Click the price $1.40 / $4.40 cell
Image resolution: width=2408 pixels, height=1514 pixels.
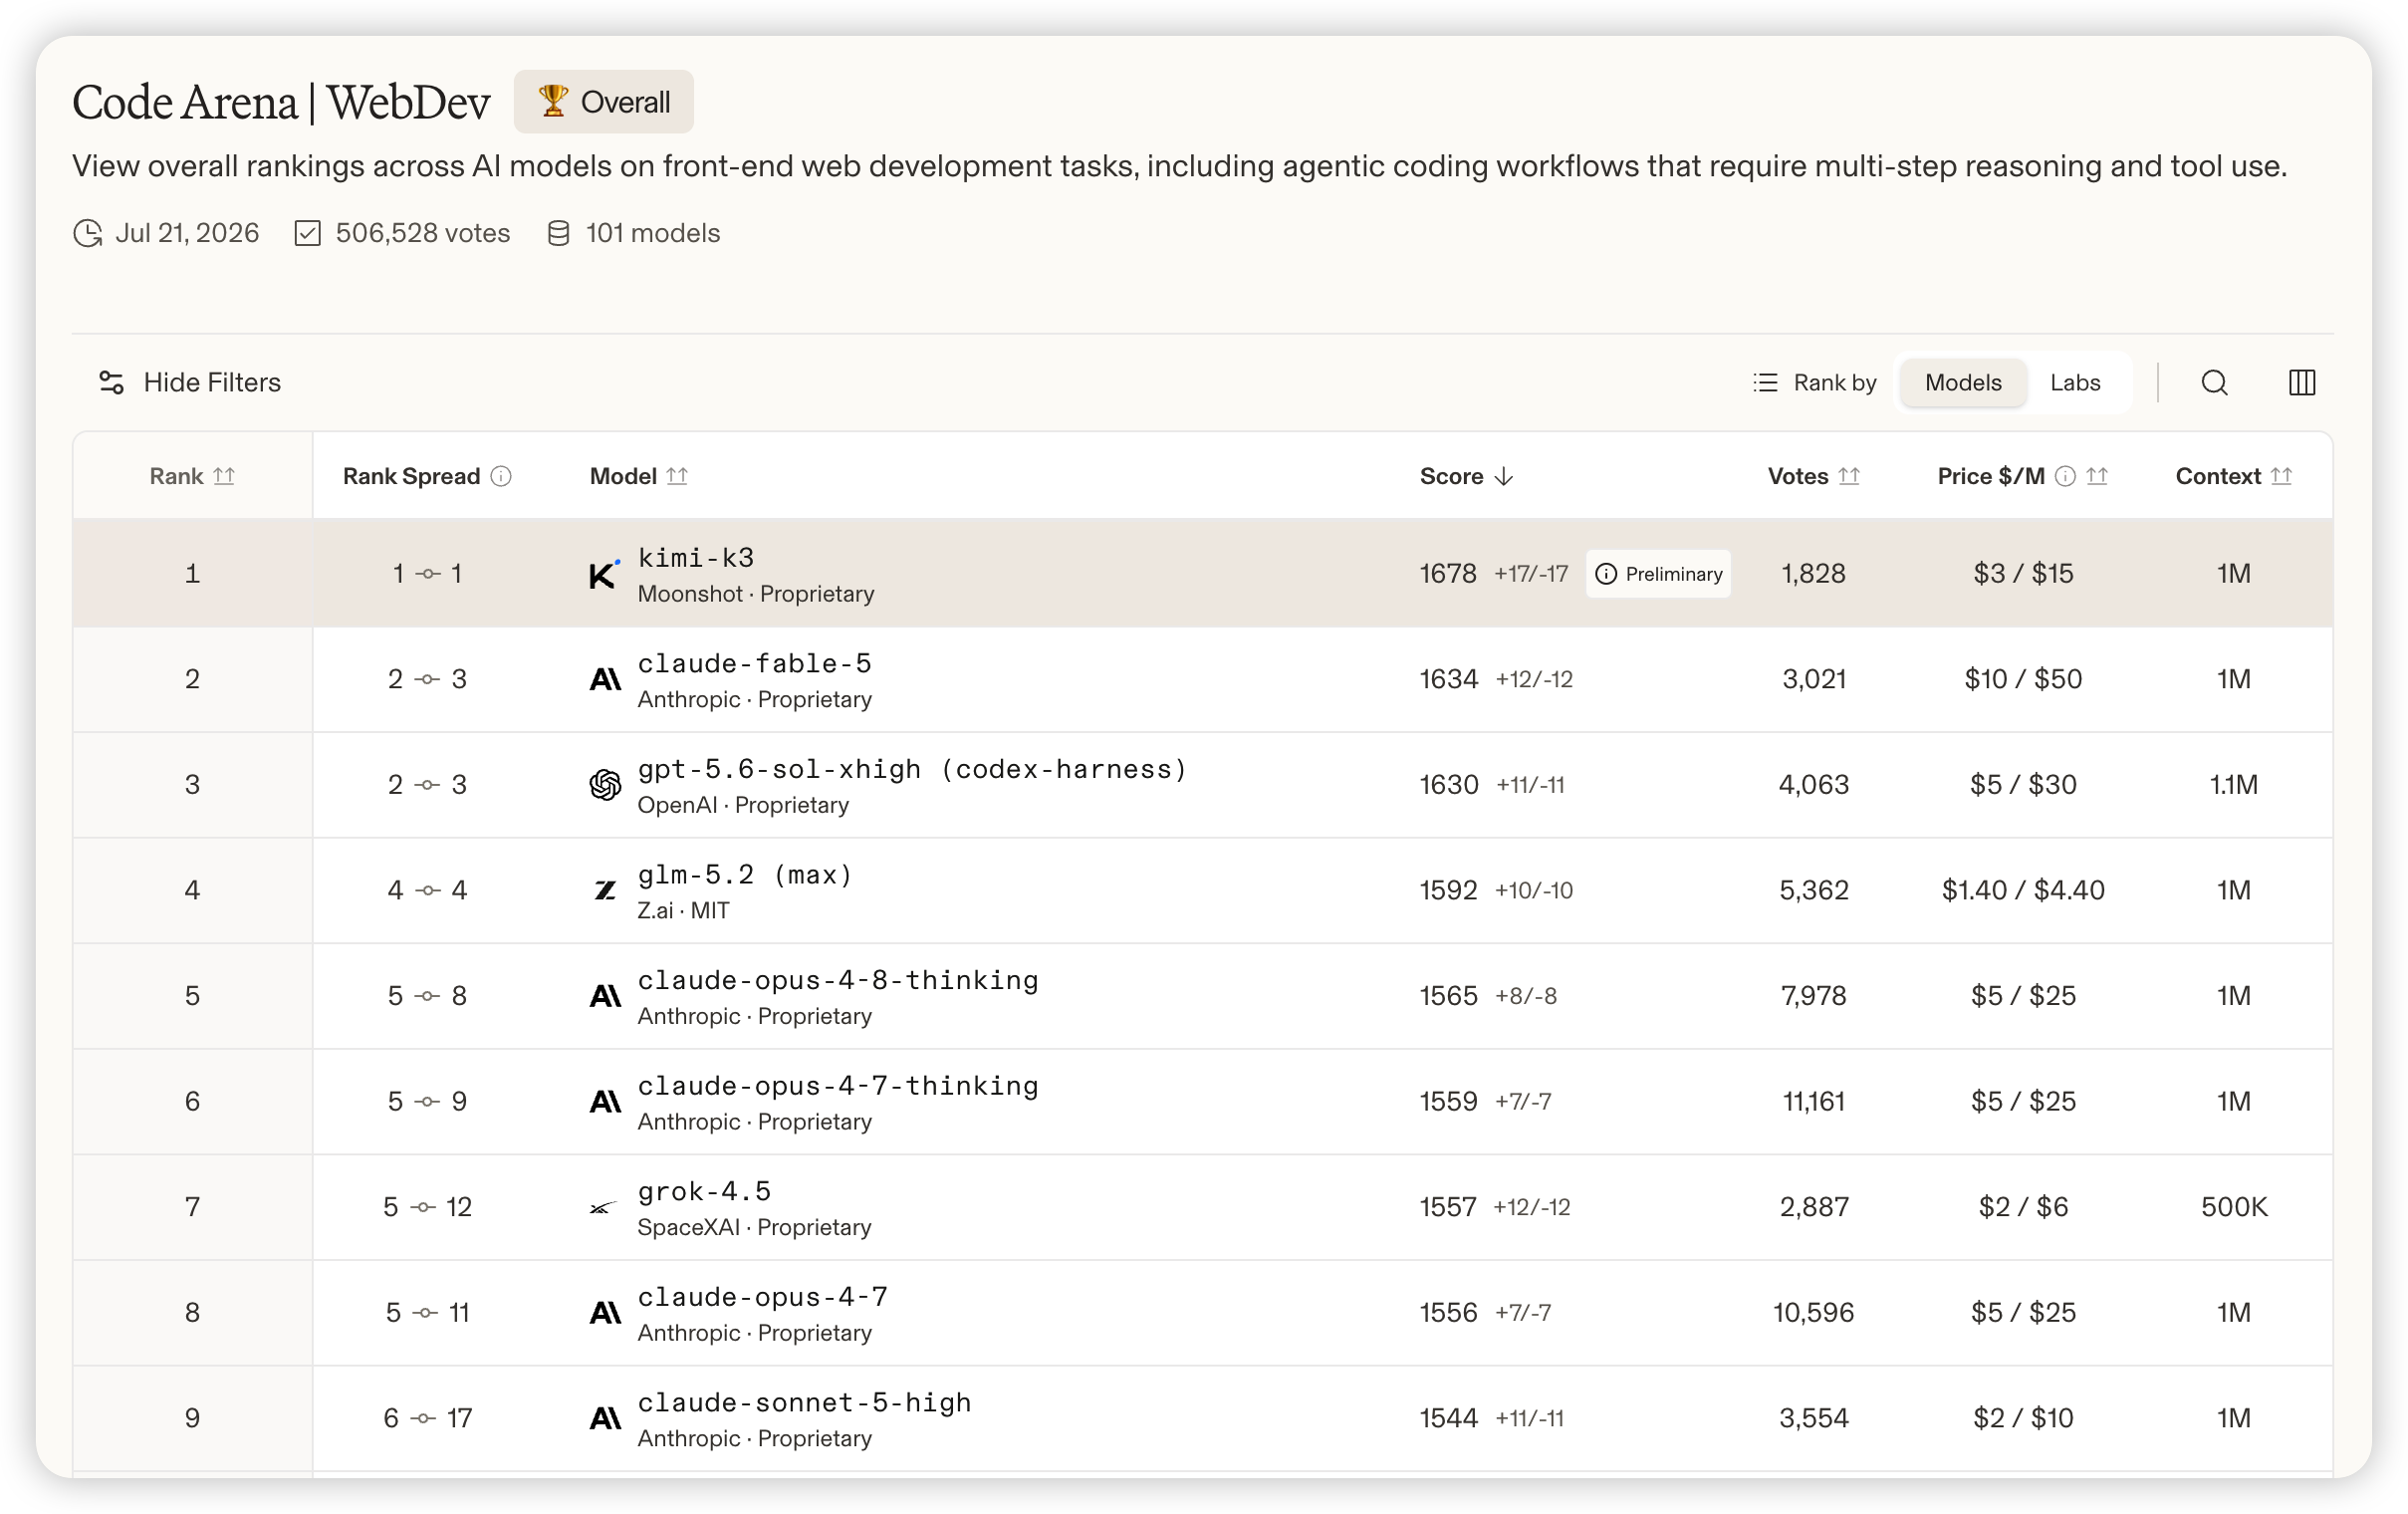click(2023, 890)
